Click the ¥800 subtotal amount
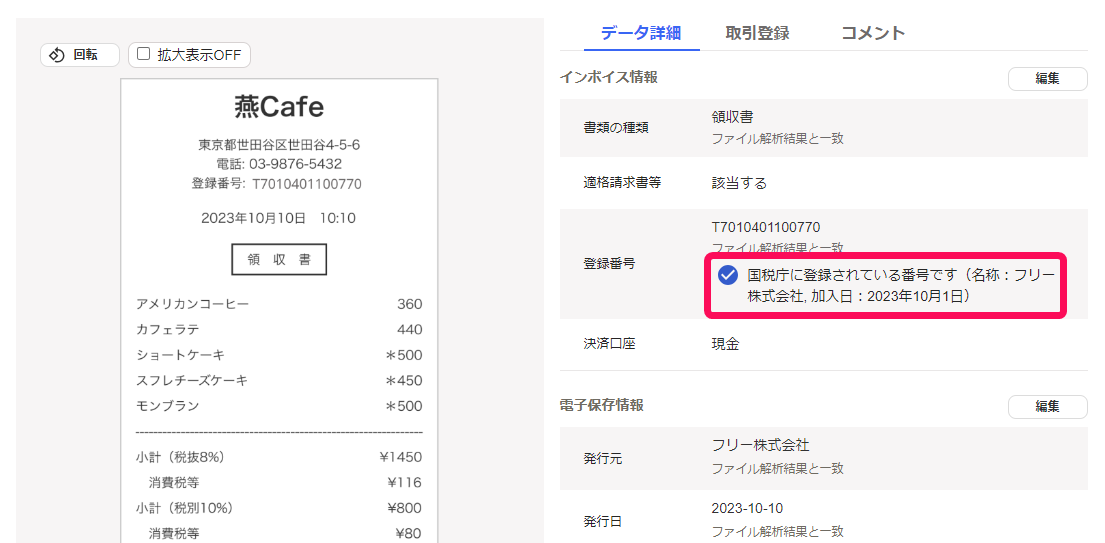This screenshot has height=543, width=1105. (405, 508)
